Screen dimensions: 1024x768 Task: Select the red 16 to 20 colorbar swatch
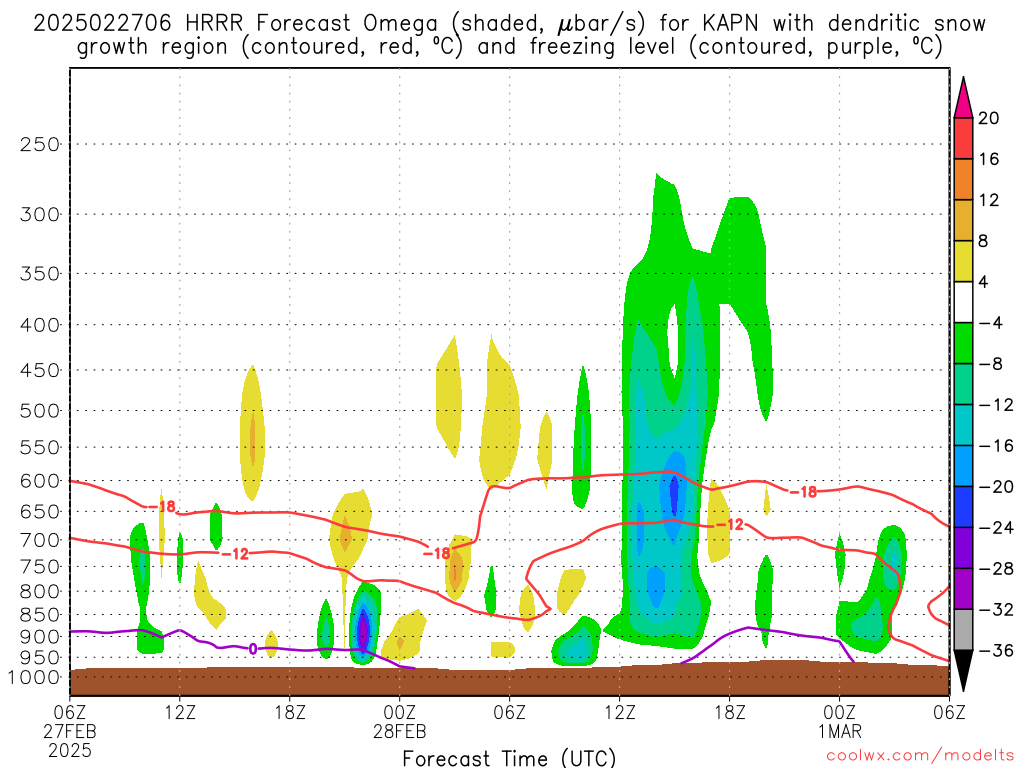[x=963, y=138]
